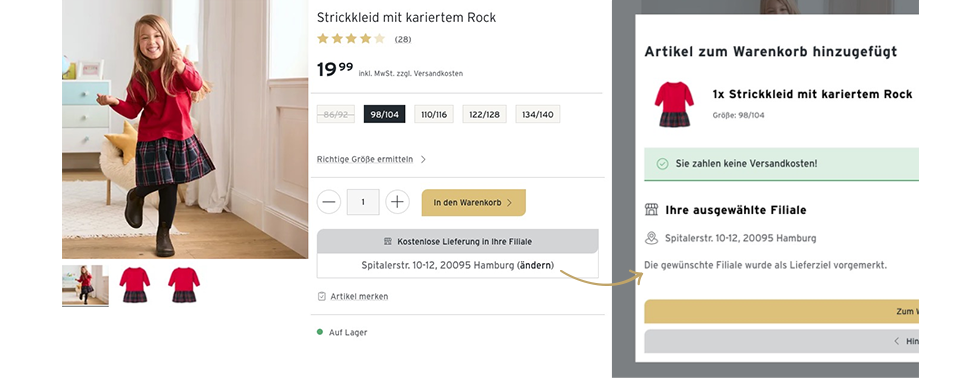Click the shop icon in Kostenlose Lieferung banner
This screenshot has width=980, height=378.
(388, 241)
